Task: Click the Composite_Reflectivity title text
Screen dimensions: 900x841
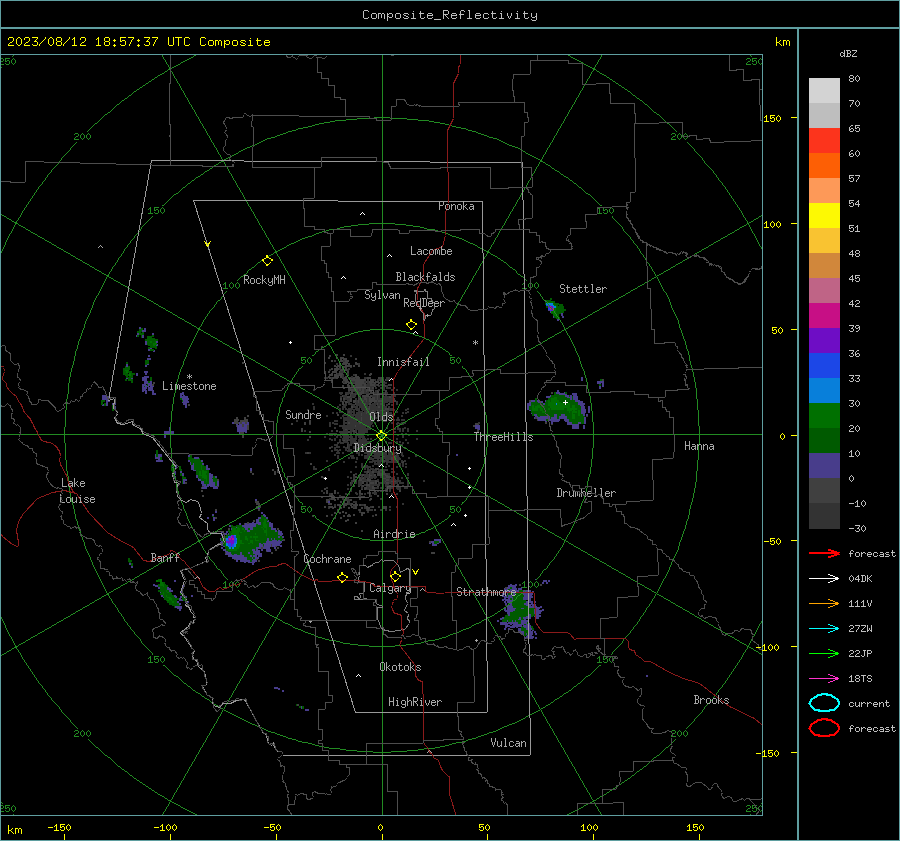Action: pyautogui.click(x=449, y=15)
